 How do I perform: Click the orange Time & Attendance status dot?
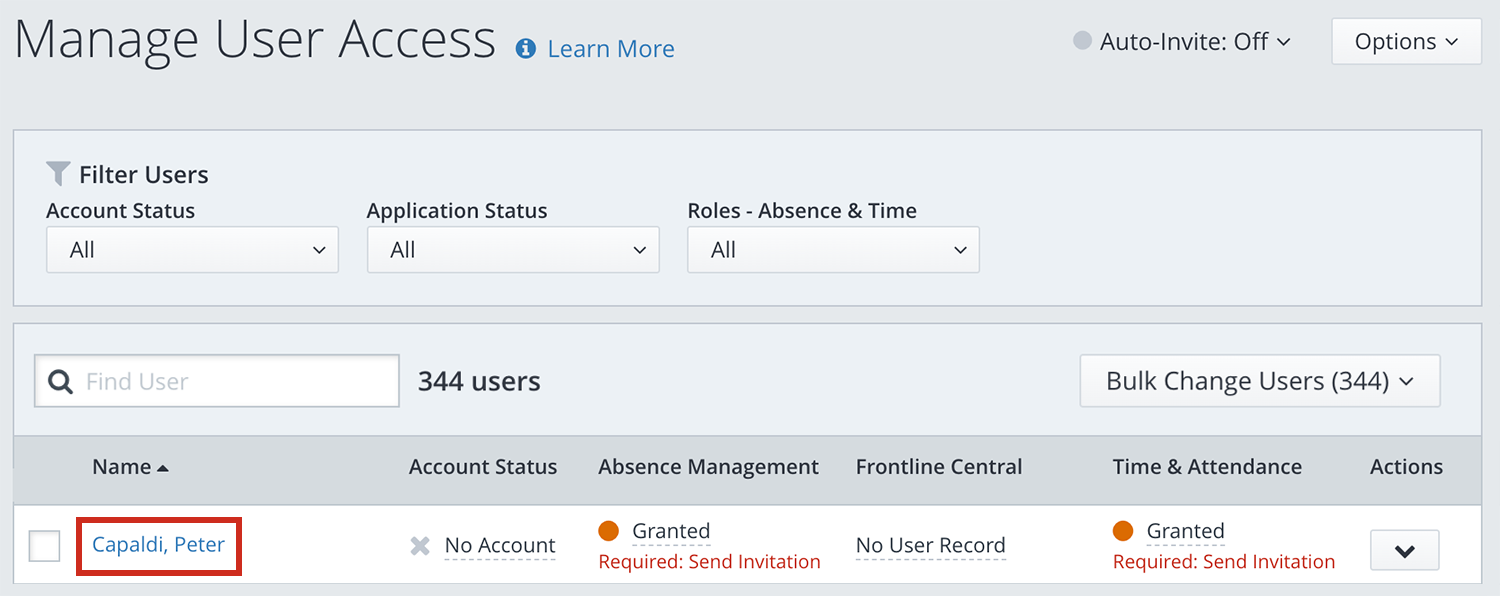click(1123, 531)
